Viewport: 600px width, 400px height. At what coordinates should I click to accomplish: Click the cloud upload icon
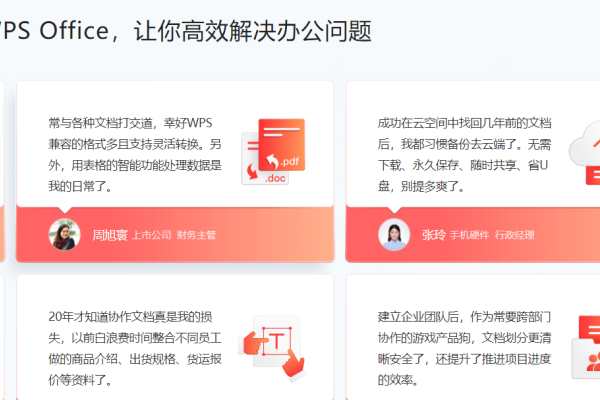tap(584, 153)
